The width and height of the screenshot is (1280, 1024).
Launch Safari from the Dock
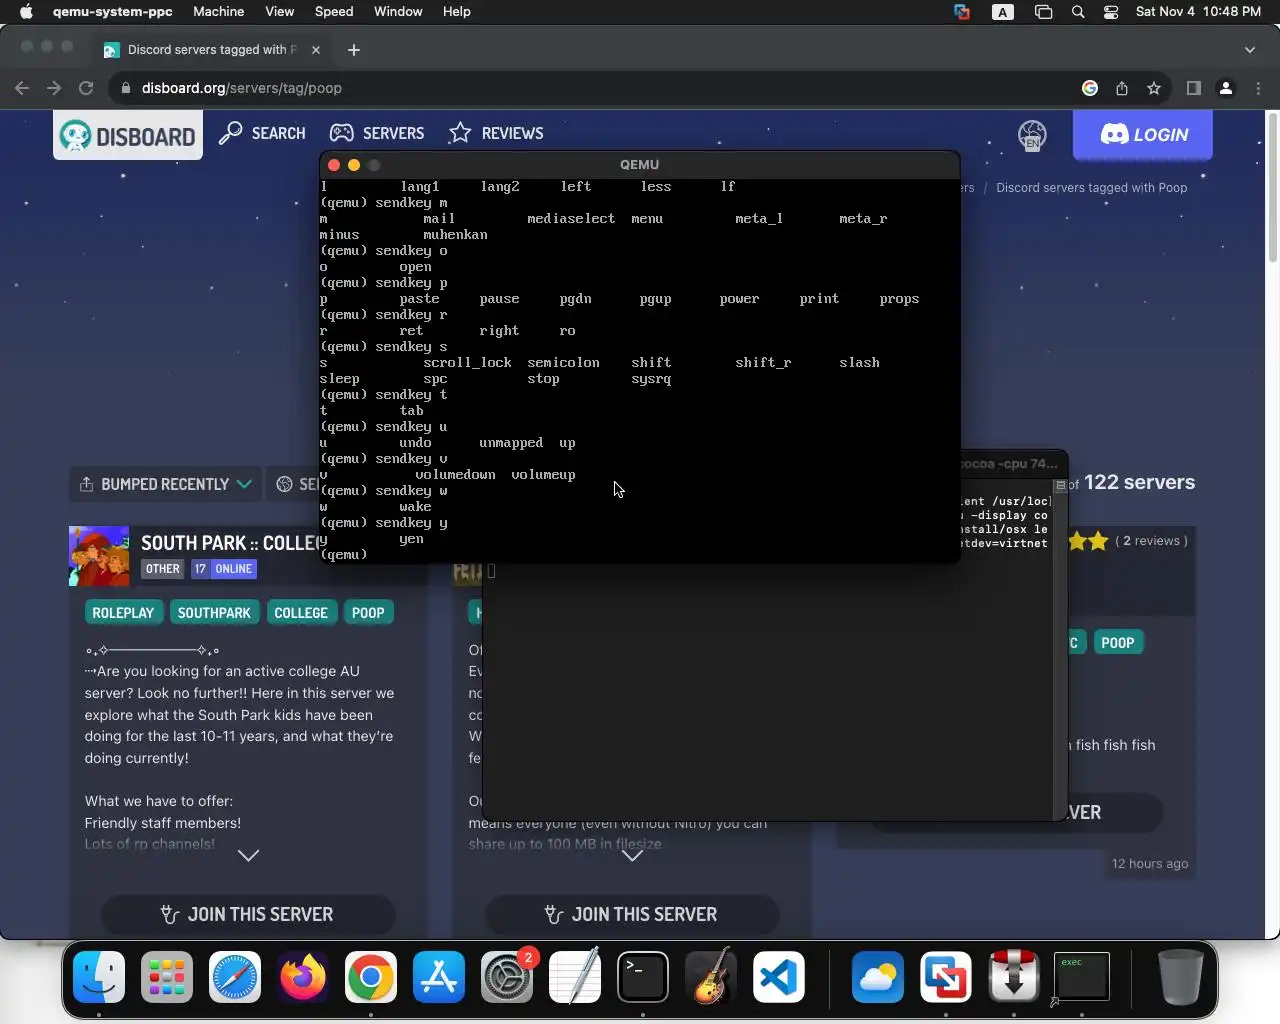[235, 977]
